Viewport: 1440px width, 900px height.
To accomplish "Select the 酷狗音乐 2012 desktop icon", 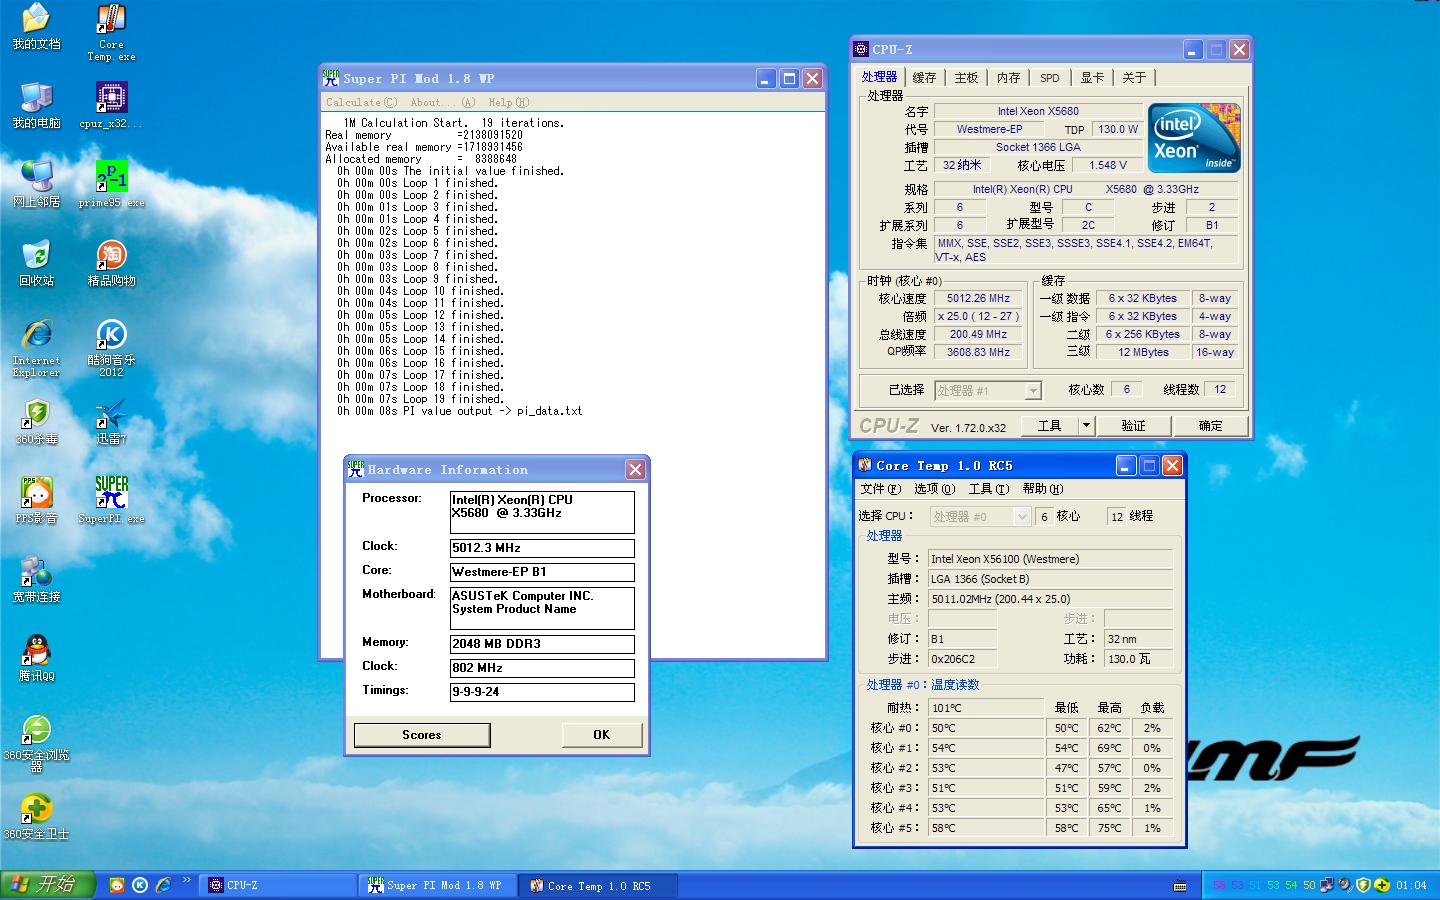I will coord(111,348).
